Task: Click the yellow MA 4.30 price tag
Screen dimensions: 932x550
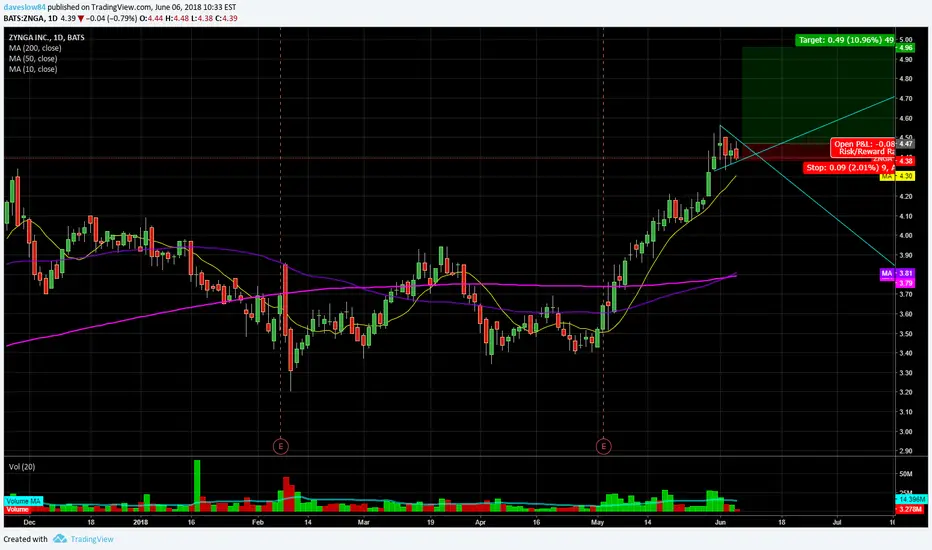Action: (x=898, y=176)
